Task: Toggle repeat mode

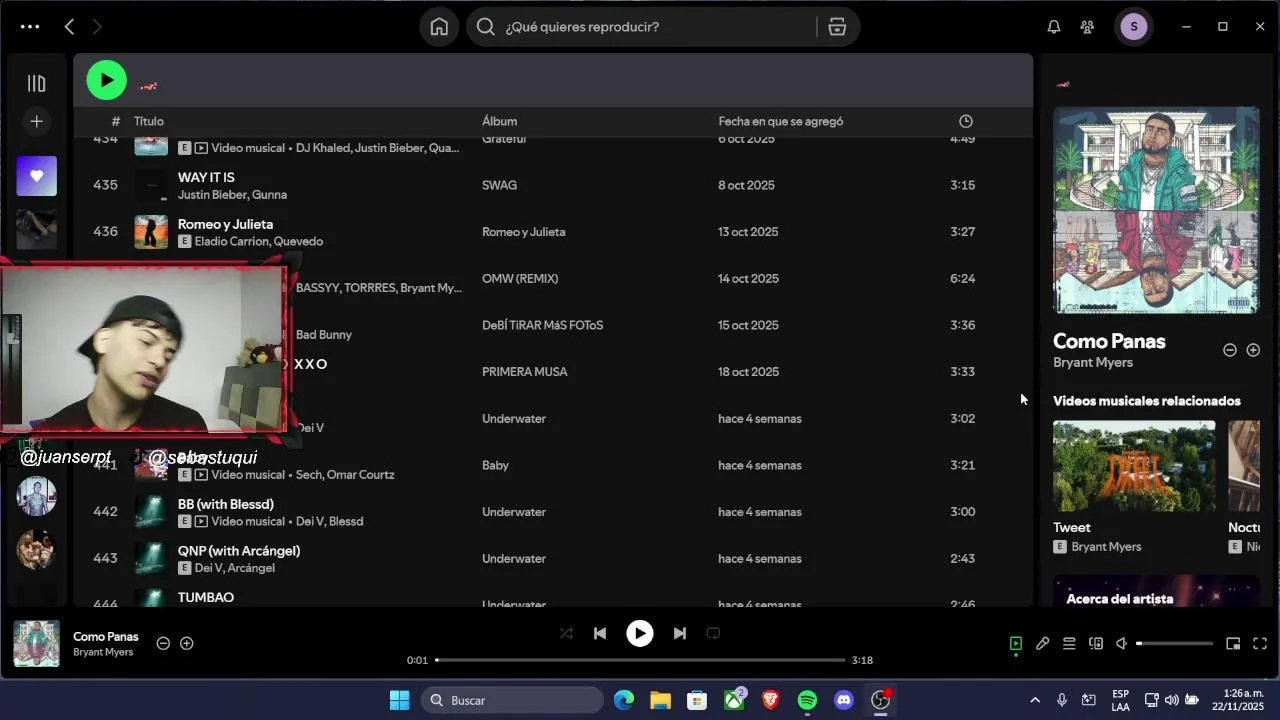Action: [x=713, y=633]
